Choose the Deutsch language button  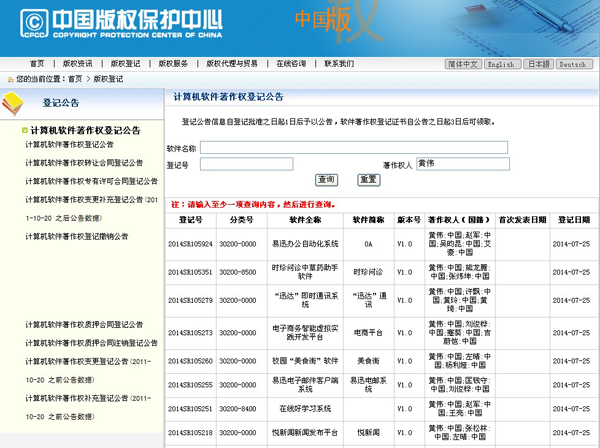pos(573,64)
